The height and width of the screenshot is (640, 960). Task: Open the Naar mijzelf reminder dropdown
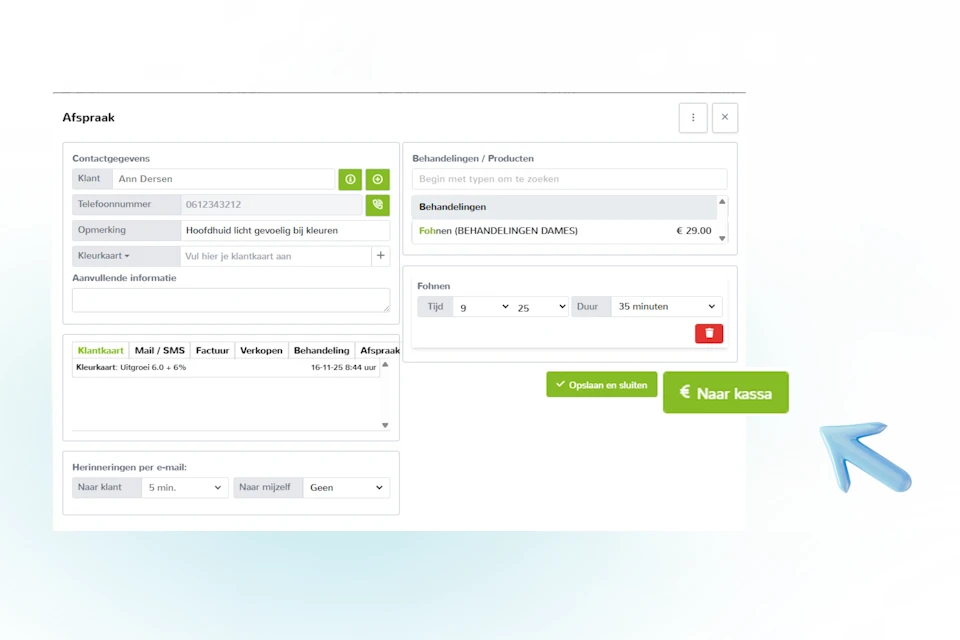(346, 488)
